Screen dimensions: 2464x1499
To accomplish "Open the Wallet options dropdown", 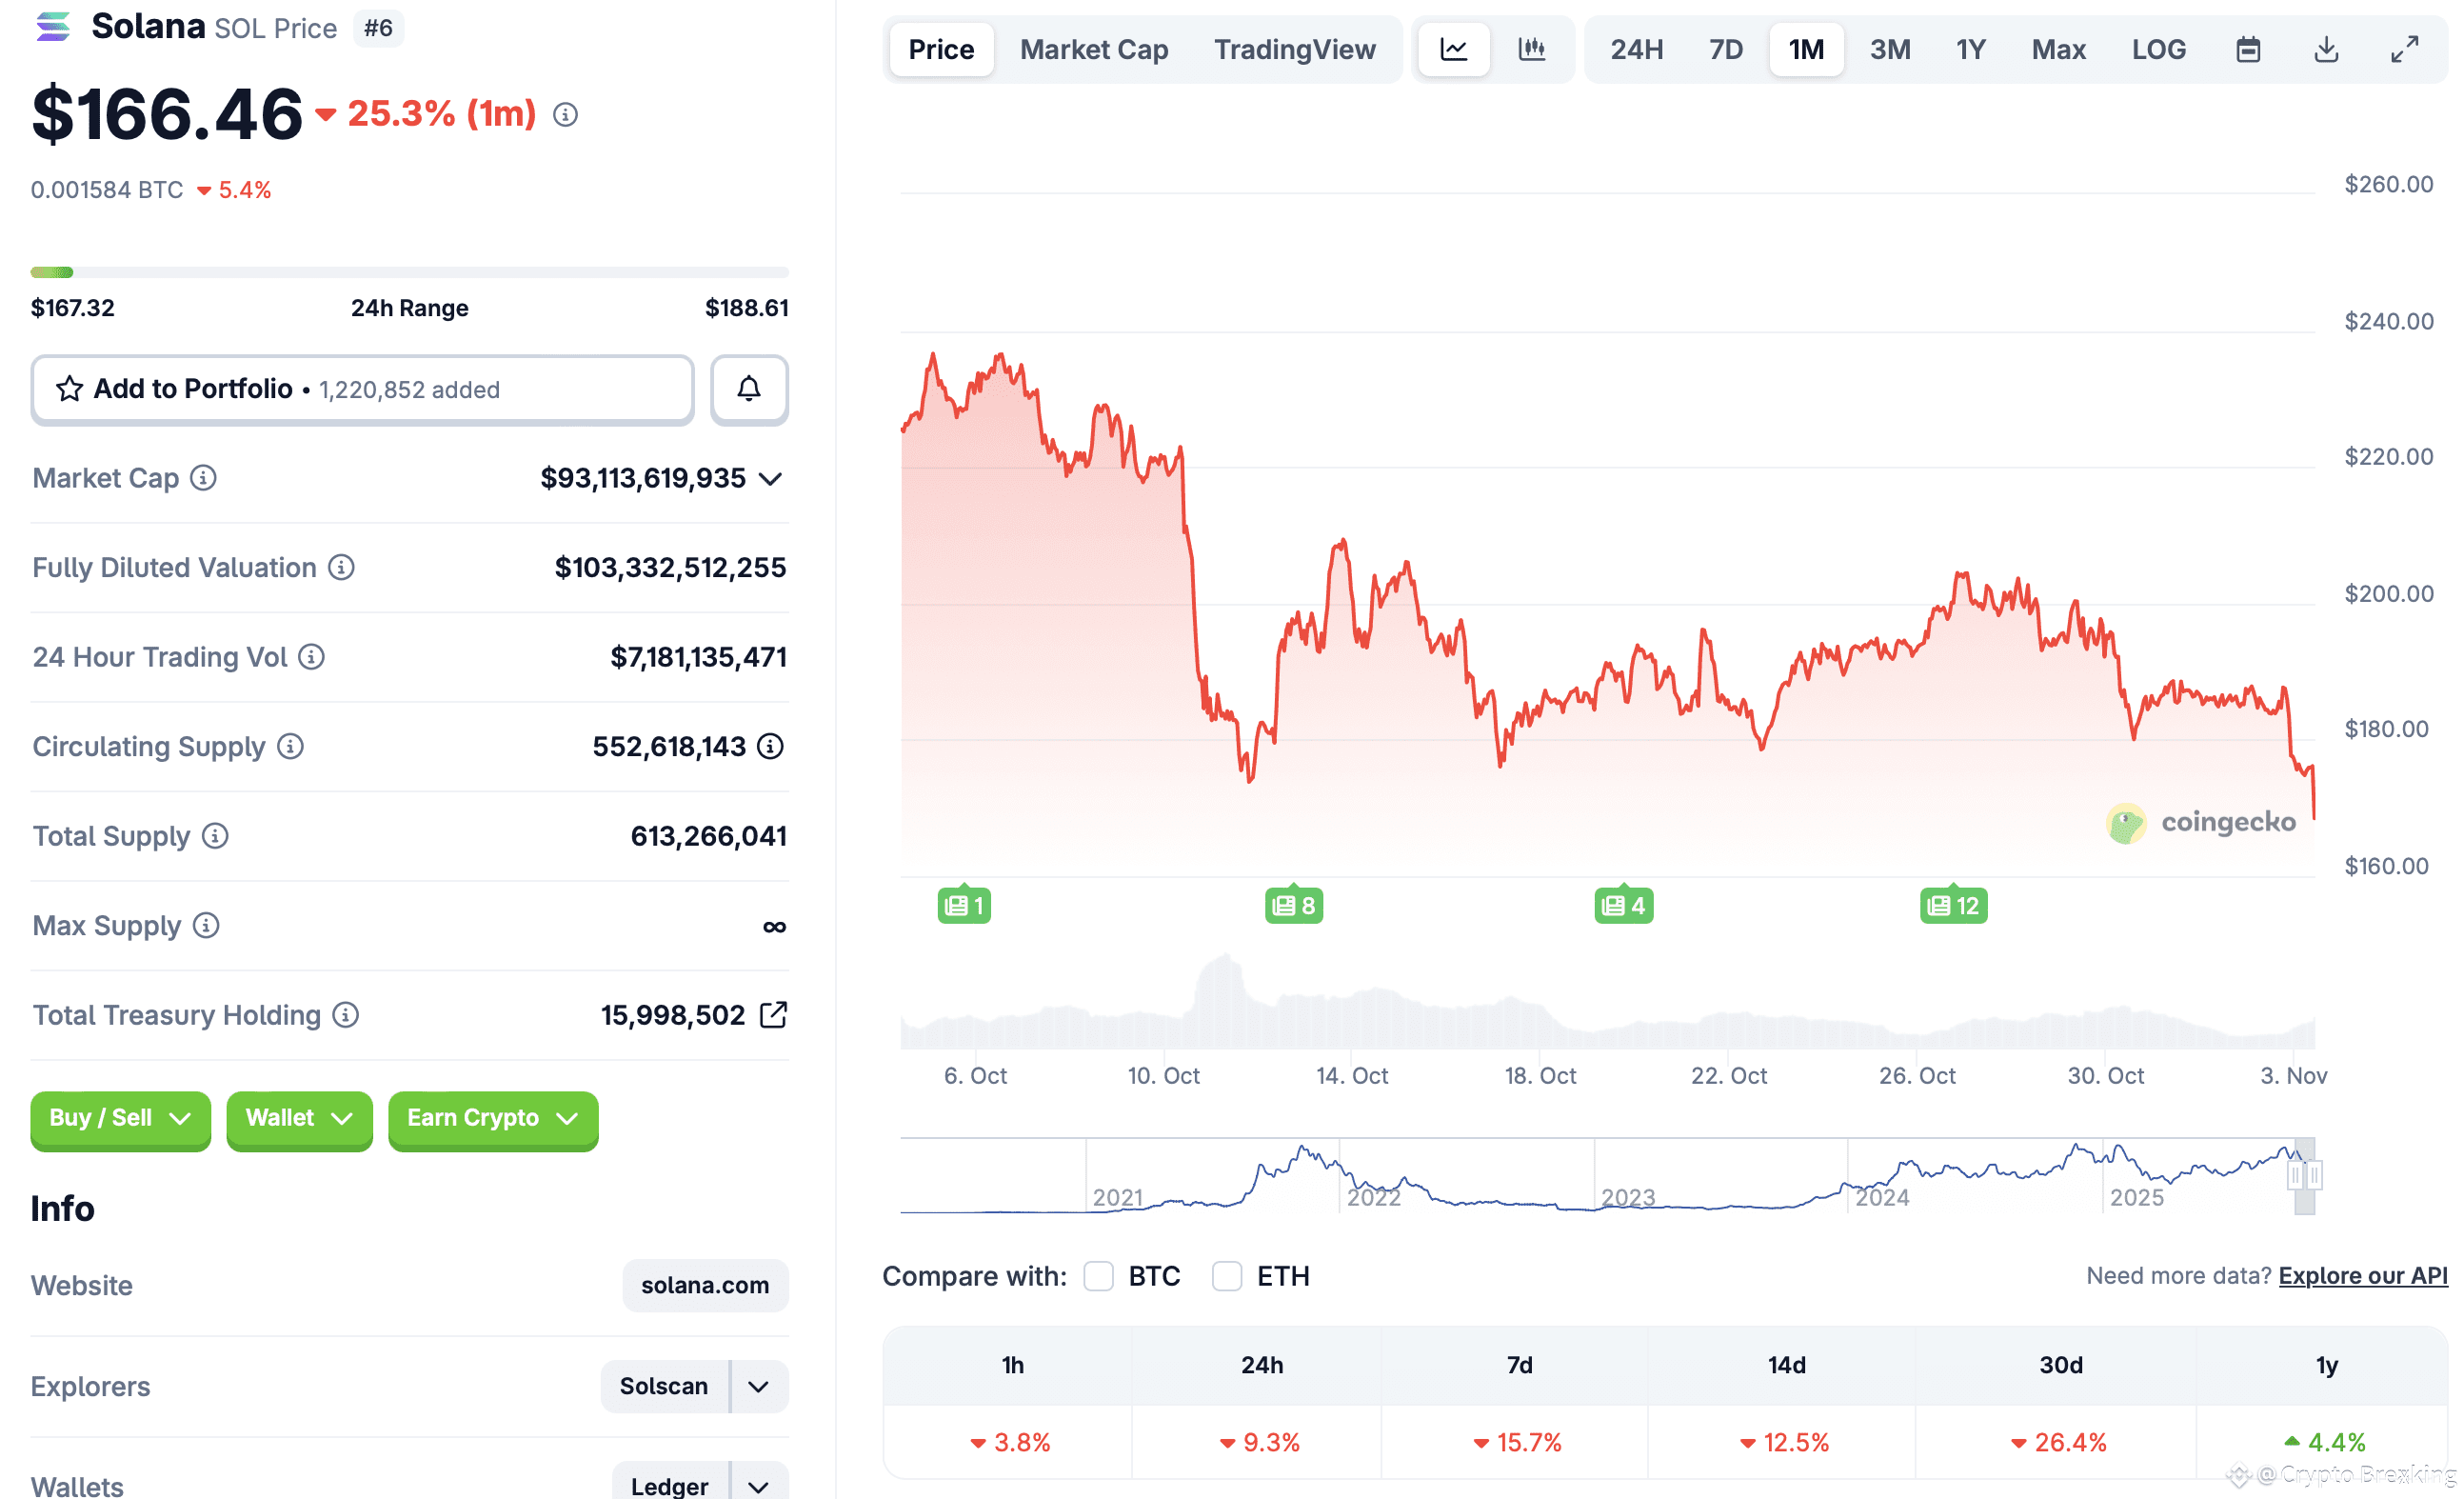I will click(x=299, y=1119).
